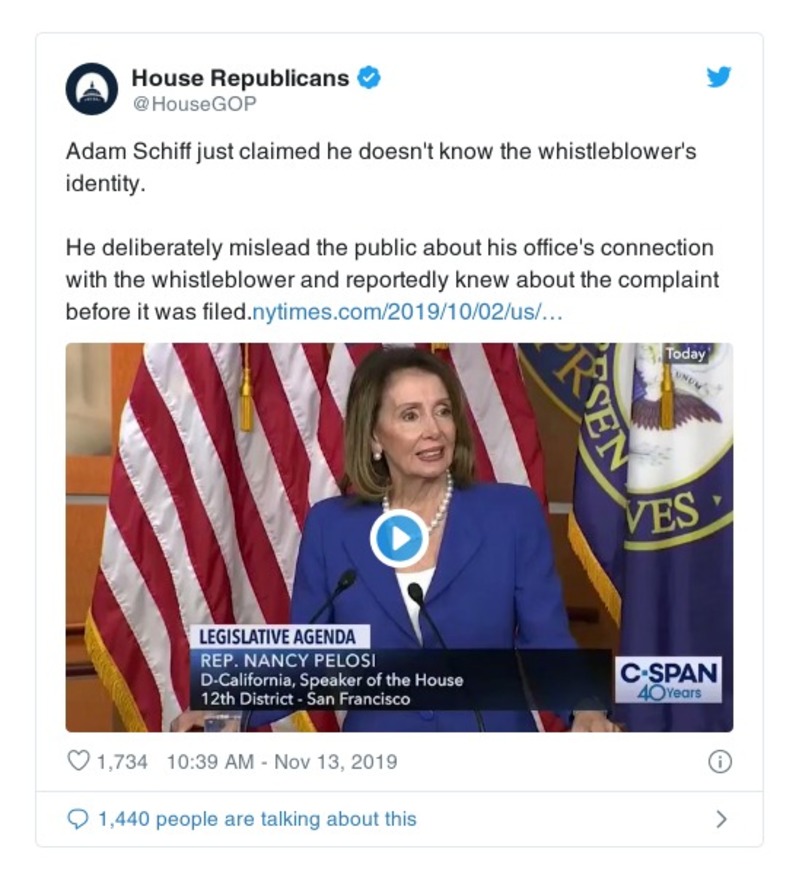Open the Twitter bird logo link
This screenshot has height=887, width=799.
click(719, 77)
